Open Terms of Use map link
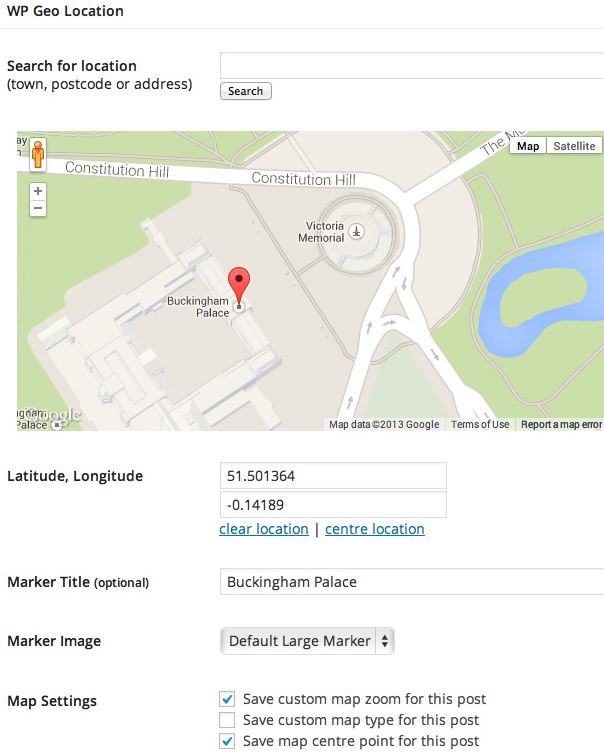The image size is (604, 756). point(480,424)
